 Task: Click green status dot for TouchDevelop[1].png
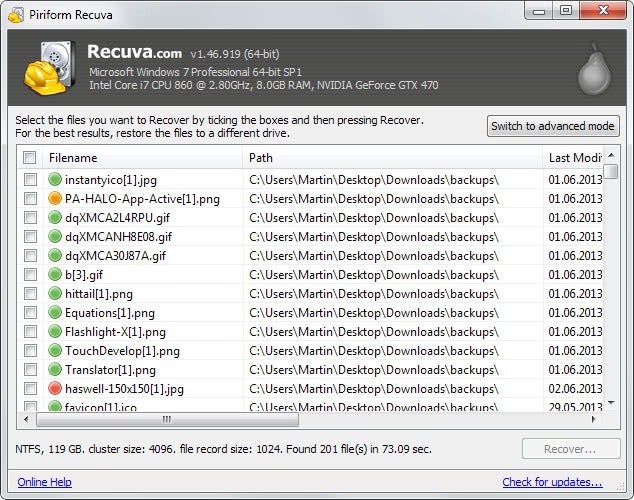point(55,350)
